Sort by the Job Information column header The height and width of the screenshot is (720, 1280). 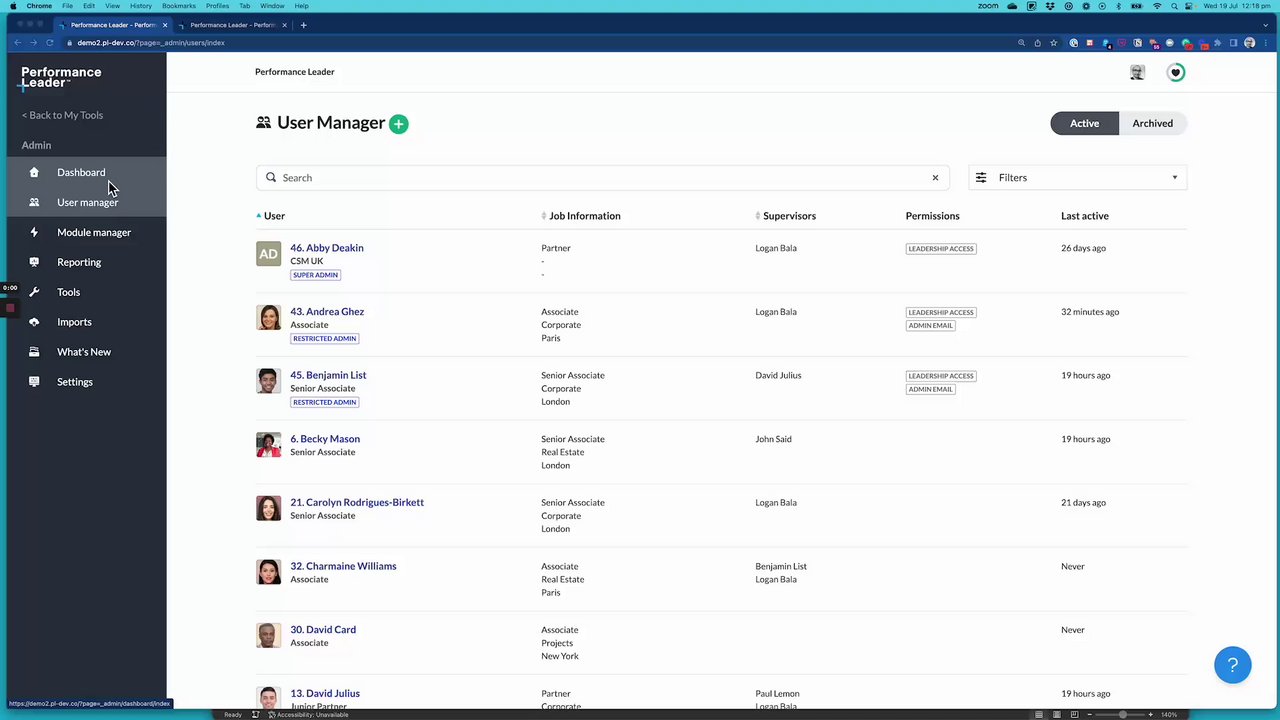pyautogui.click(x=584, y=216)
